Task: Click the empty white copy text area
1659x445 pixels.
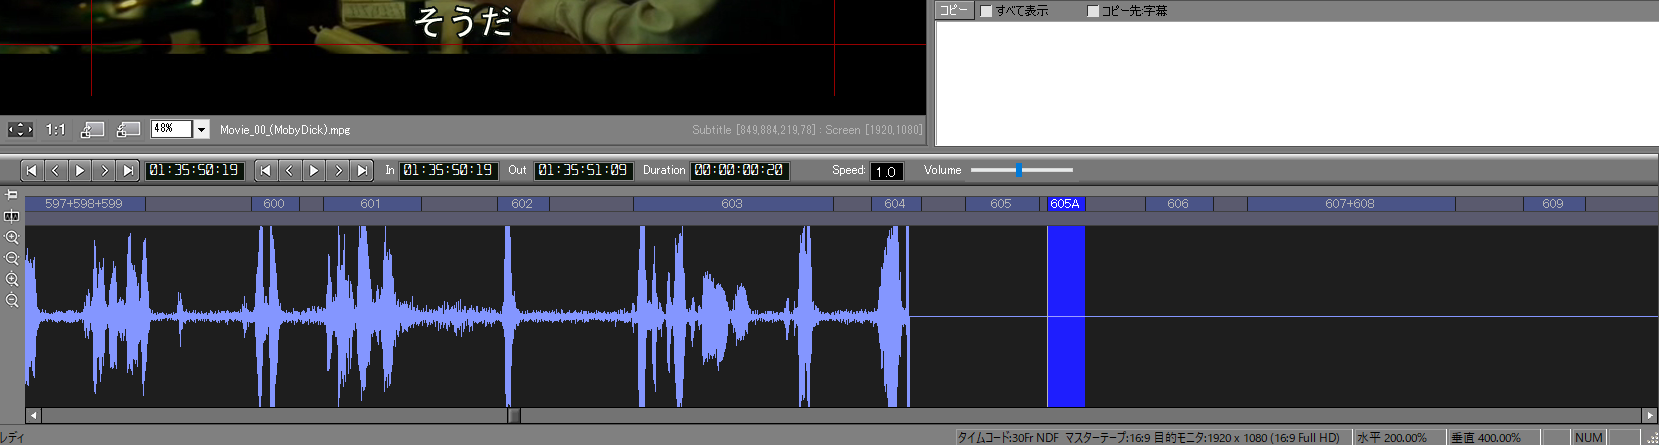Action: click(x=1296, y=84)
